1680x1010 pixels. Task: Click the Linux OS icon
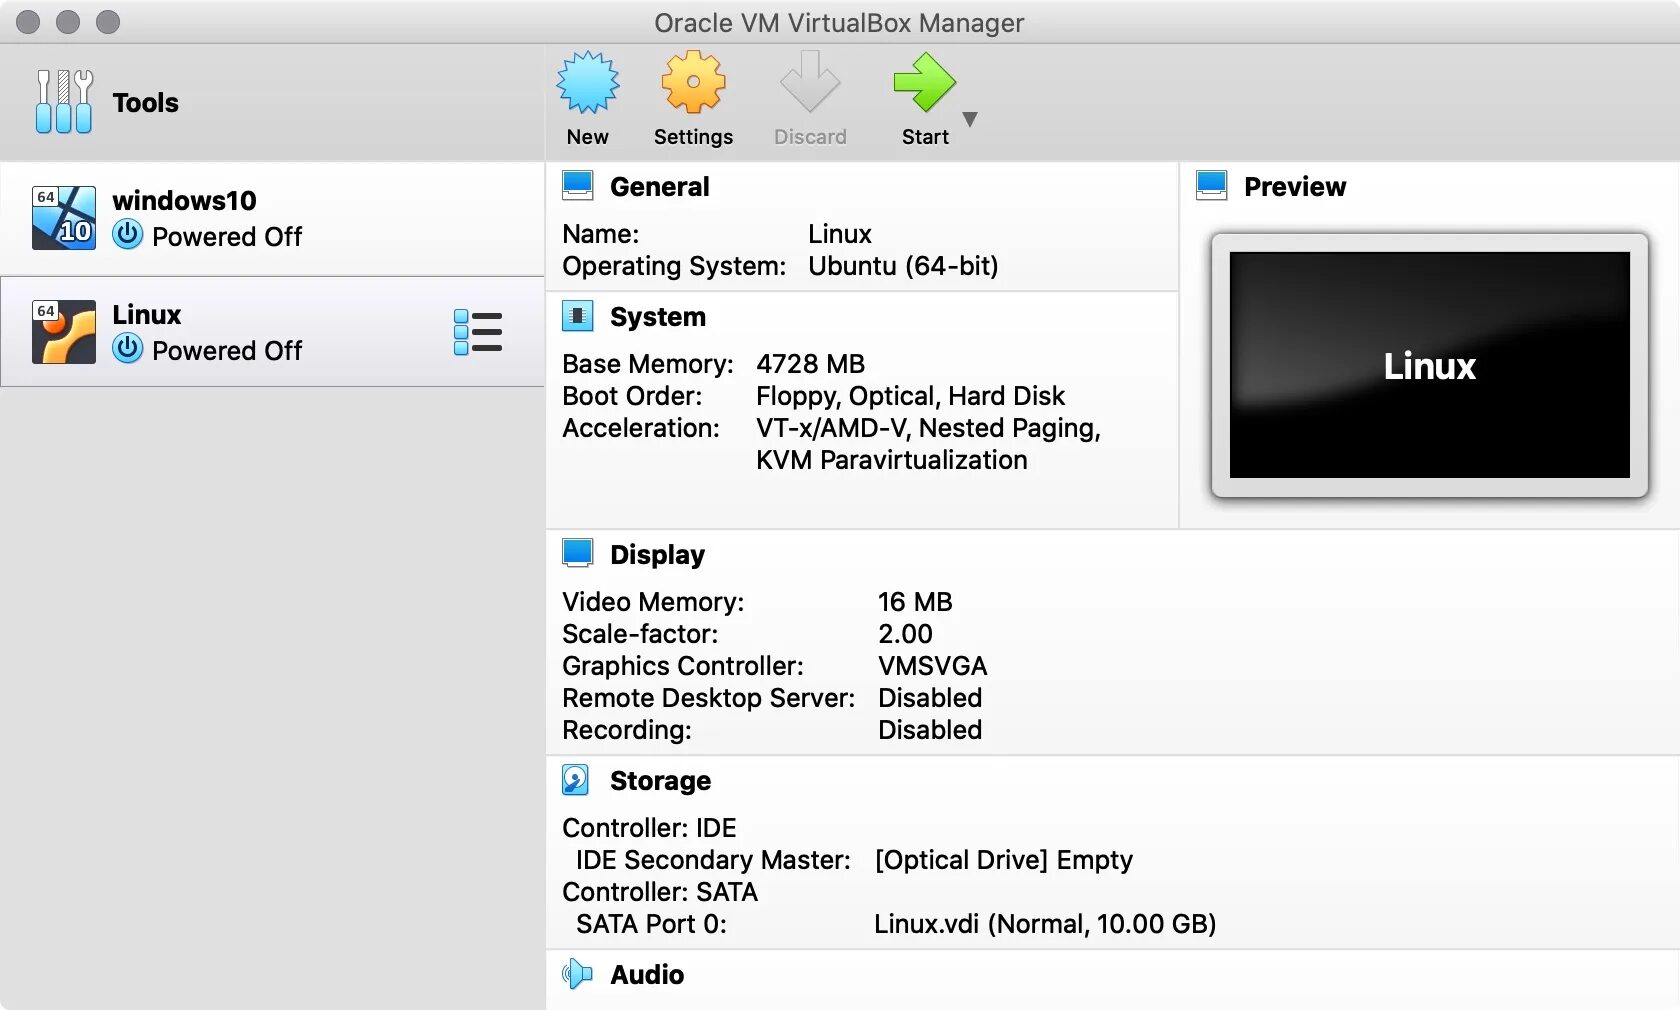[x=64, y=332]
